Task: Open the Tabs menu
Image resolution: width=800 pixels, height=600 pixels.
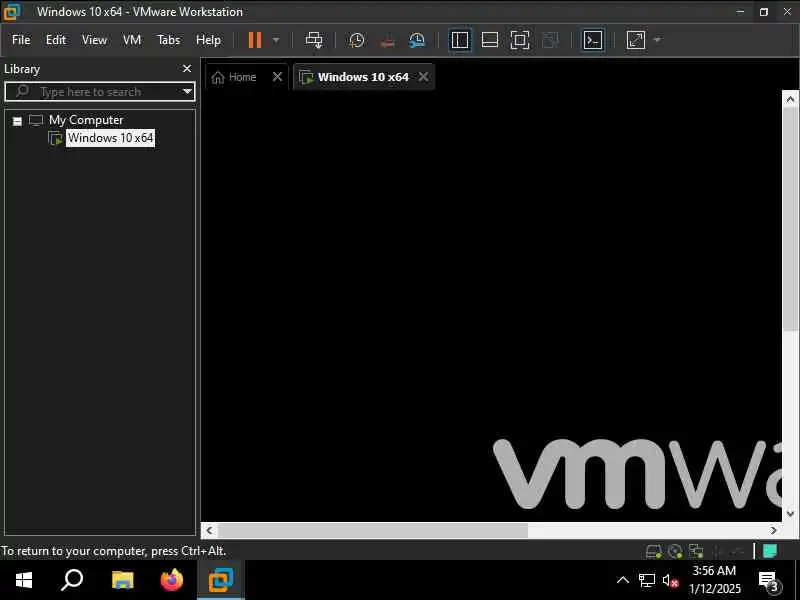Action: click(x=168, y=40)
